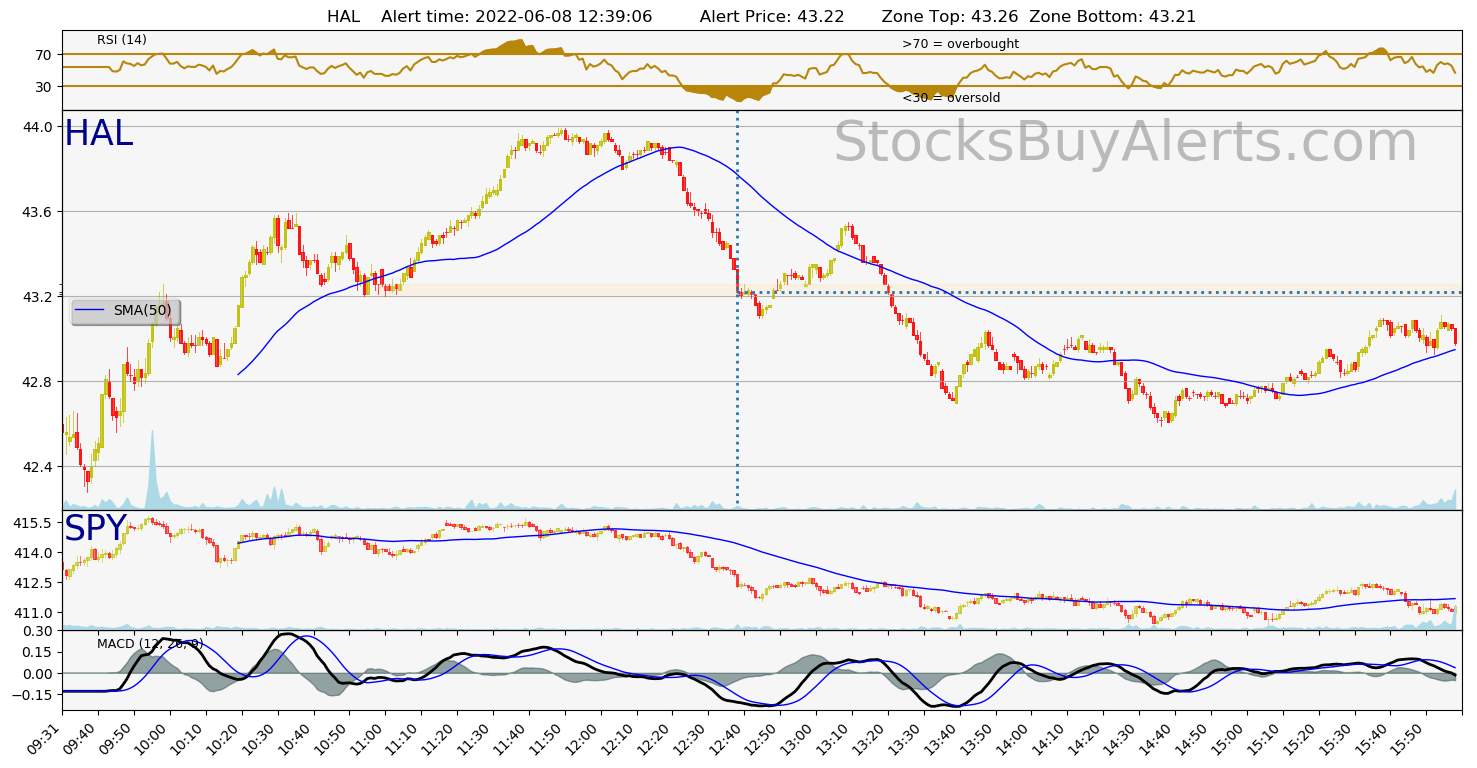1477x768 pixels.
Task: Click the SMA(50) legend entry
Action: pyautogui.click(x=125, y=311)
